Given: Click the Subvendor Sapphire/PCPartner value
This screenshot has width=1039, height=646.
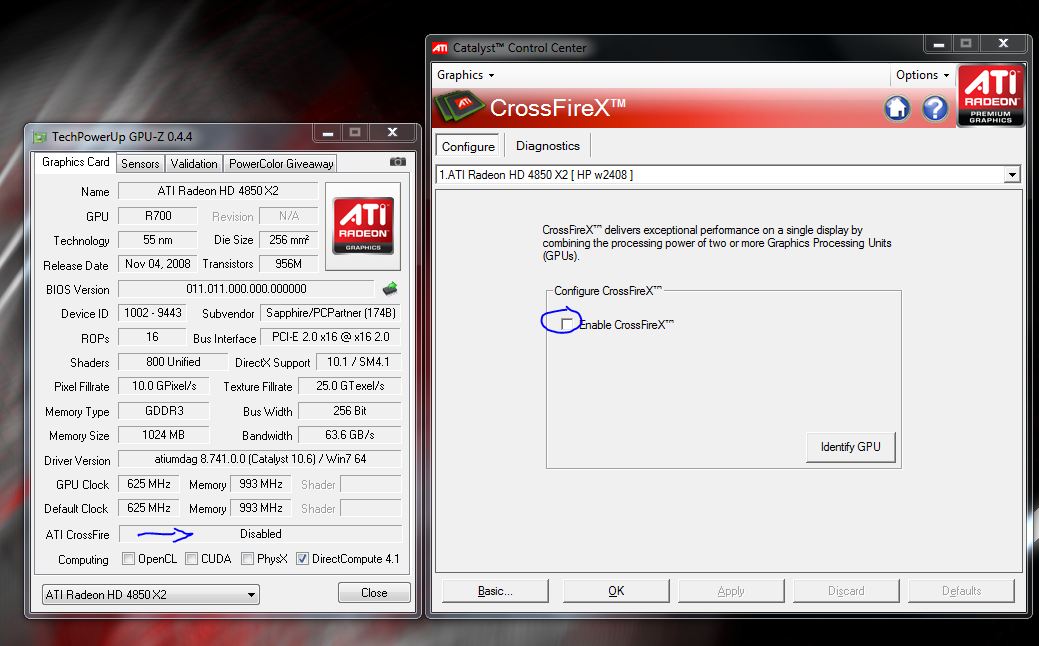Looking at the screenshot, I should pos(331,313).
